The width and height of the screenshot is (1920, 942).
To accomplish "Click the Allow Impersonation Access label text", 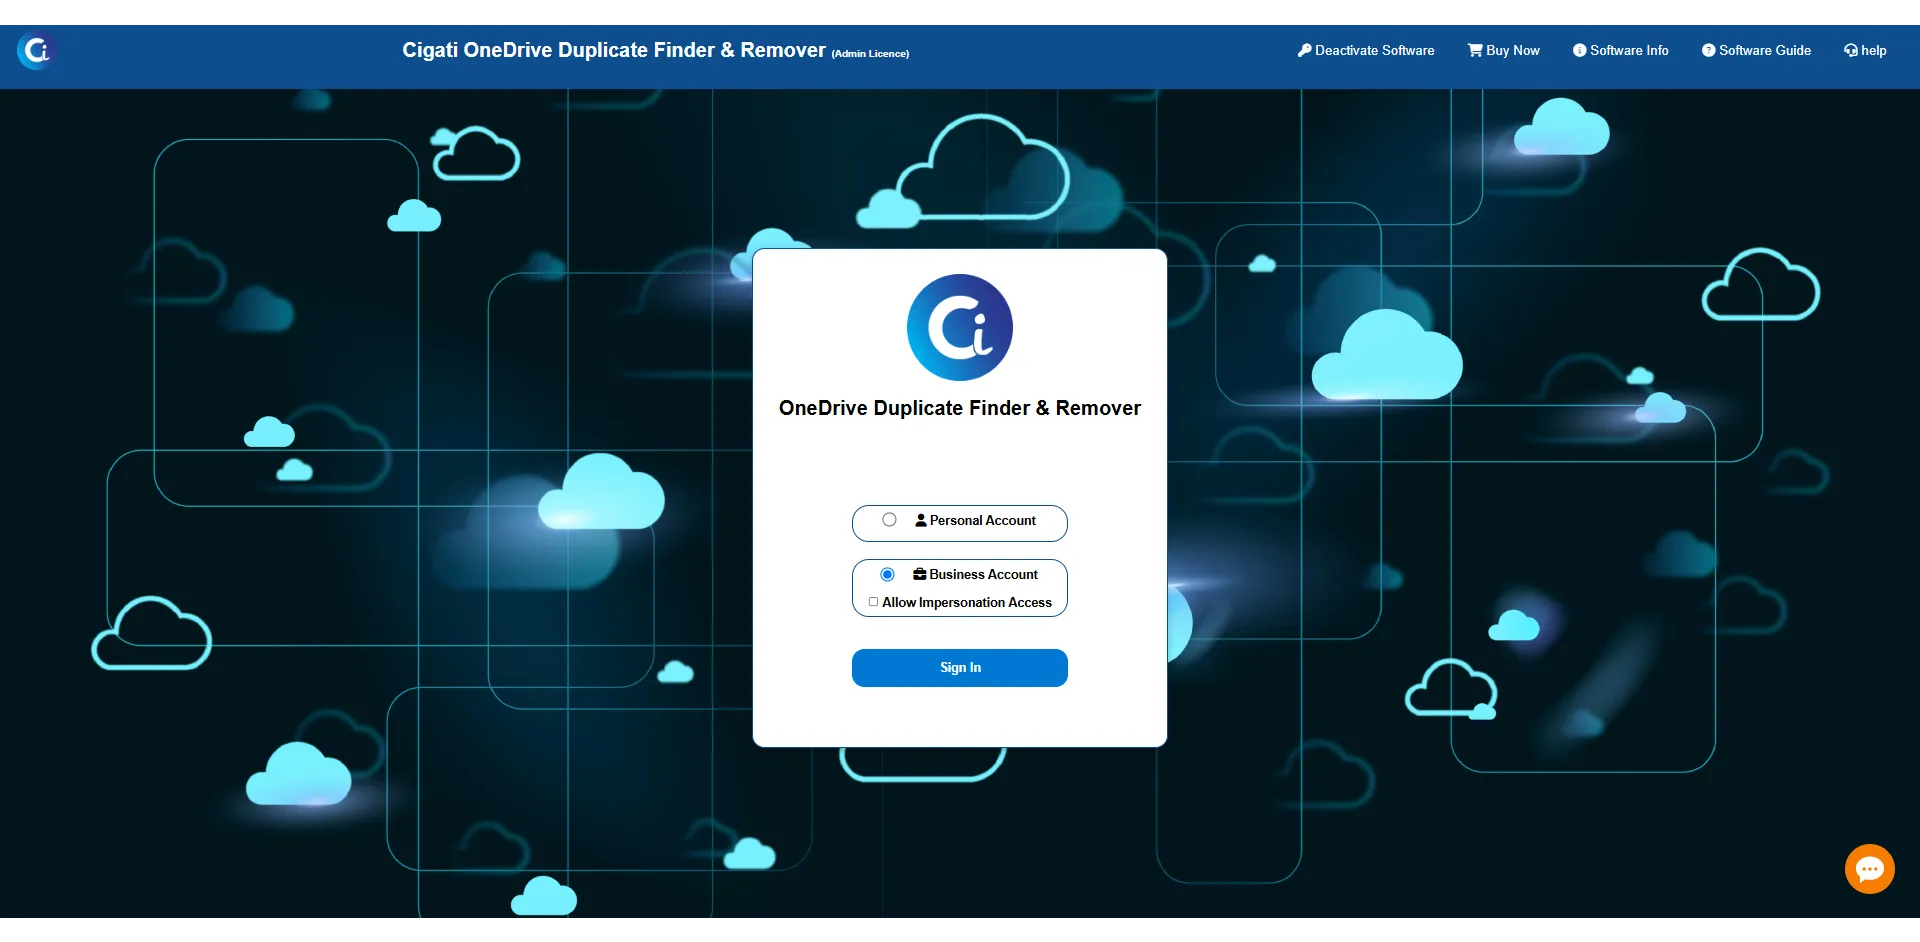I will click(966, 602).
